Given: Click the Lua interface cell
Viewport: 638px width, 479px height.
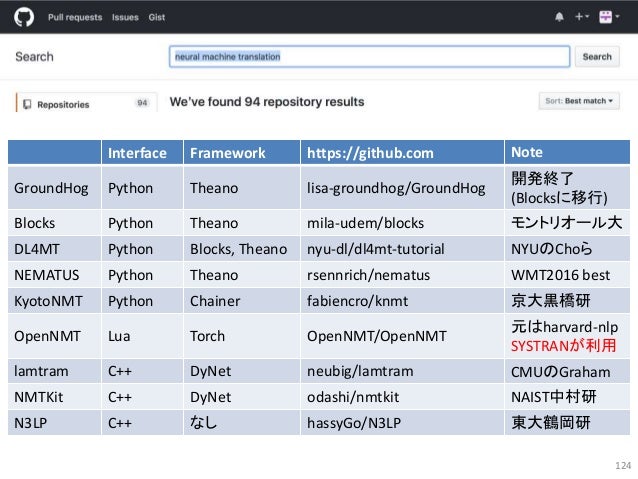Looking at the screenshot, I should coord(119,336).
